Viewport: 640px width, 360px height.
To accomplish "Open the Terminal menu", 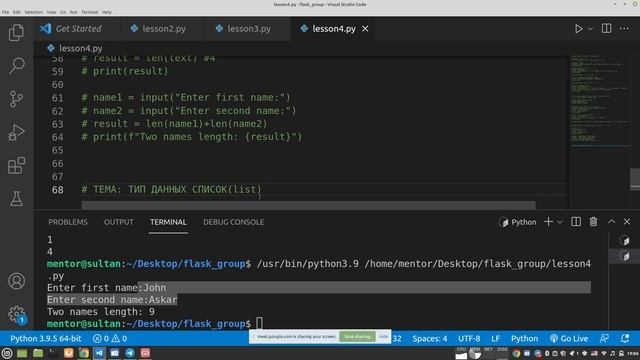I will pos(89,12).
